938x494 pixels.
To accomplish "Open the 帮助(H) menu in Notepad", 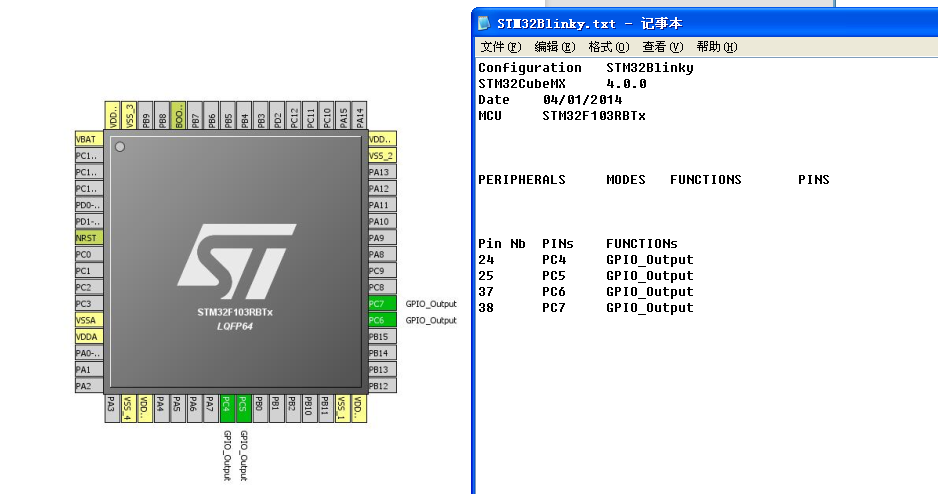I will click(717, 47).
